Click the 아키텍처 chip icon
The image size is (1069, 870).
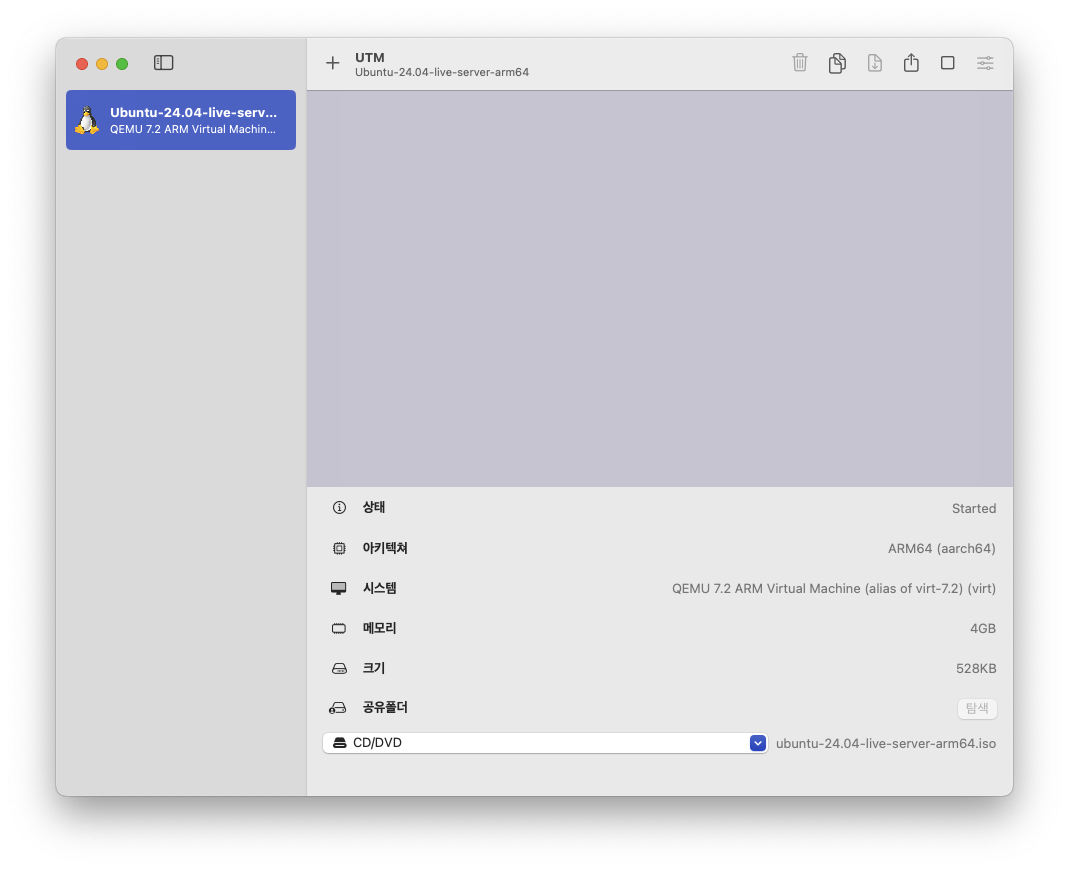339,548
